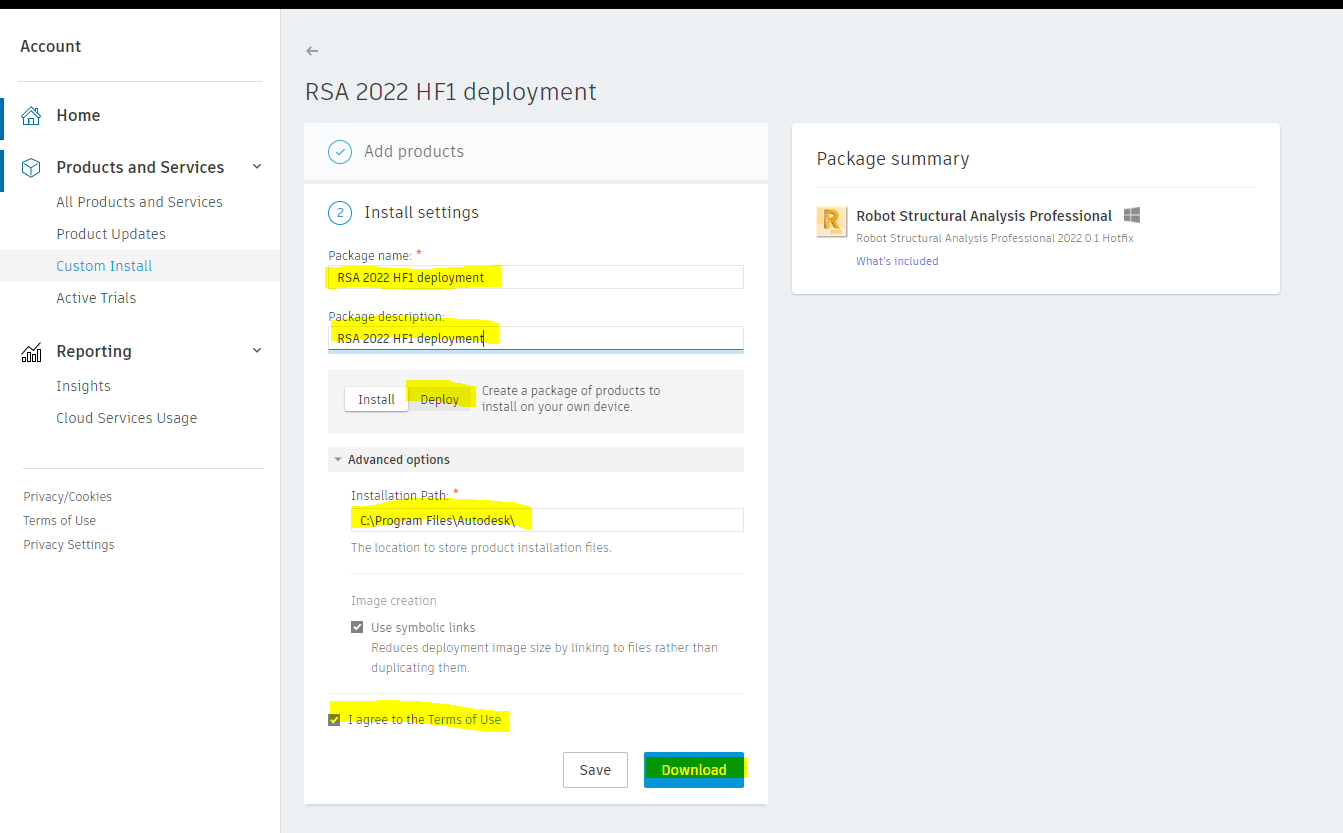Click the Home icon in the sidebar
The image size is (1343, 833).
point(31,115)
